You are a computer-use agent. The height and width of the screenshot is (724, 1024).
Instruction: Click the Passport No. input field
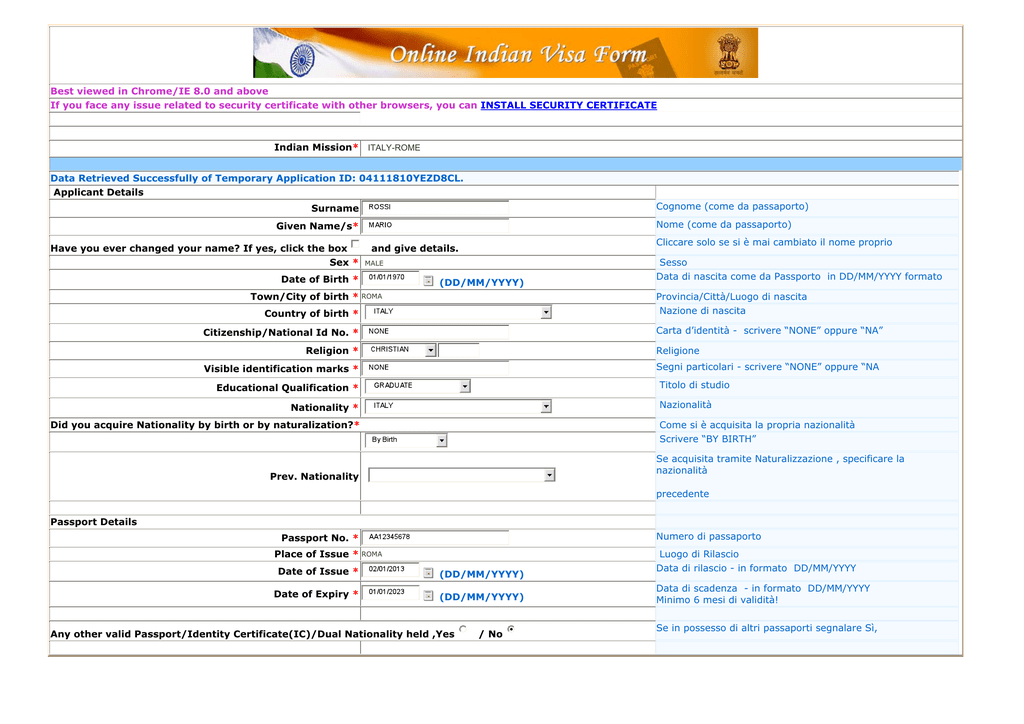pyautogui.click(x=435, y=537)
